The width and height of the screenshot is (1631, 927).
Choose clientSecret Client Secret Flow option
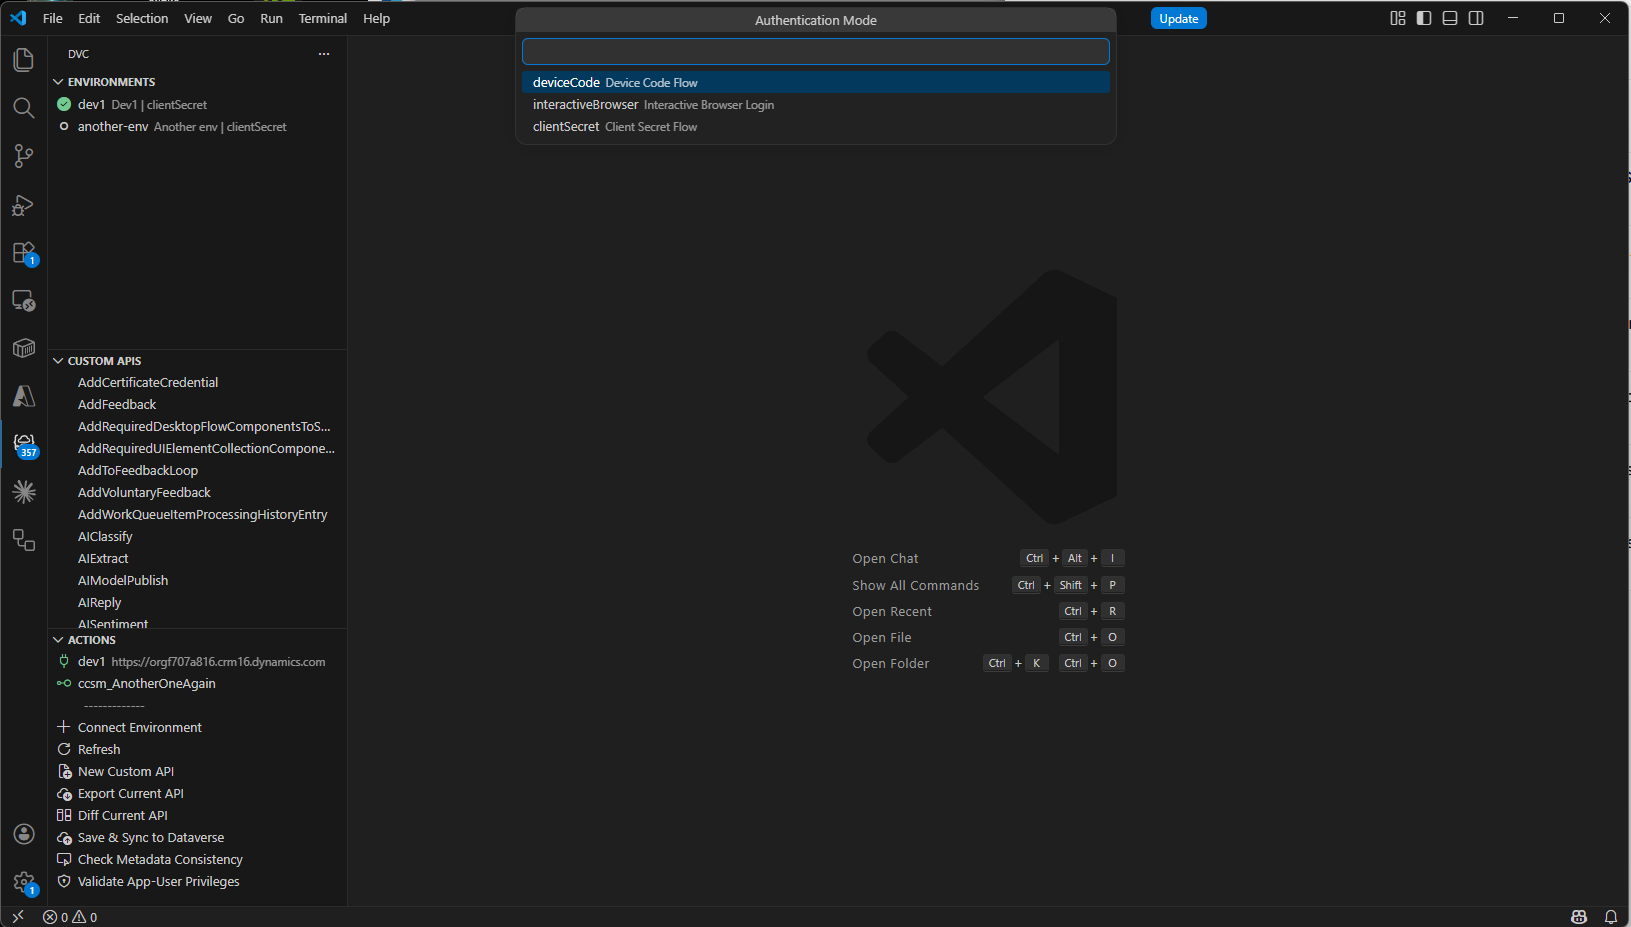(816, 127)
